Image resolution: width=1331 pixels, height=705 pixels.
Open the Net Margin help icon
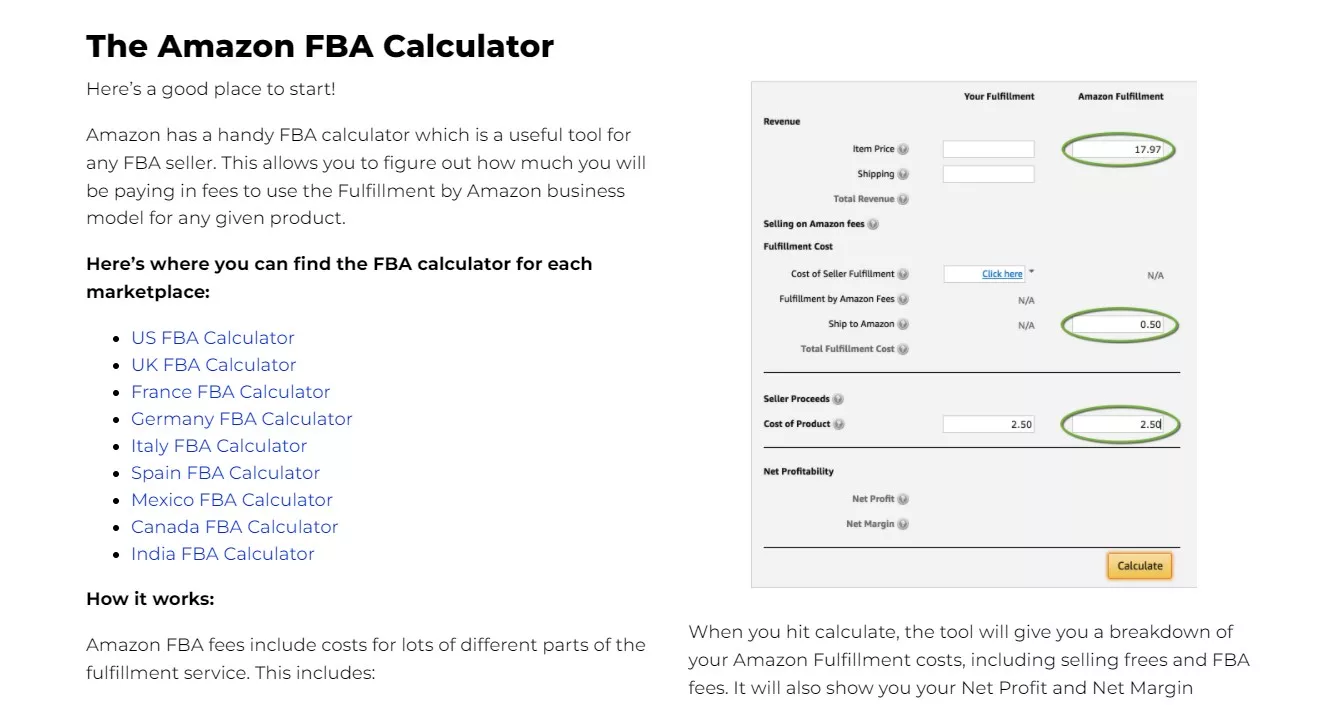(903, 522)
